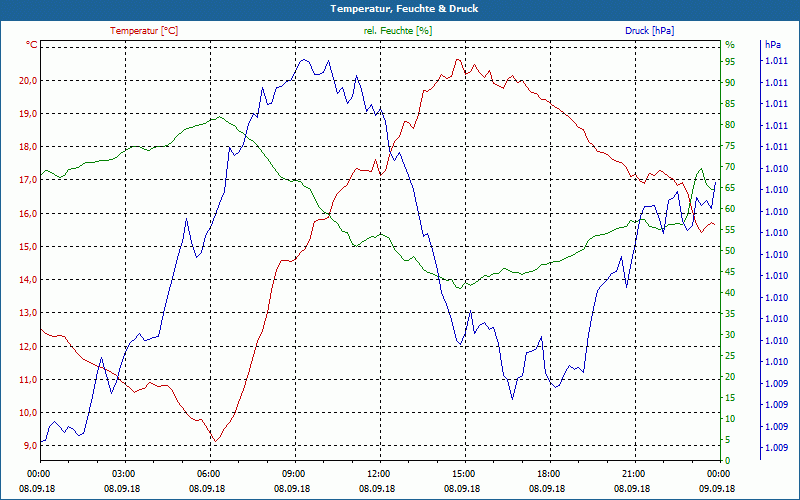Click the 09.09.18 date label
Screen dimensions: 800x500
point(717,488)
